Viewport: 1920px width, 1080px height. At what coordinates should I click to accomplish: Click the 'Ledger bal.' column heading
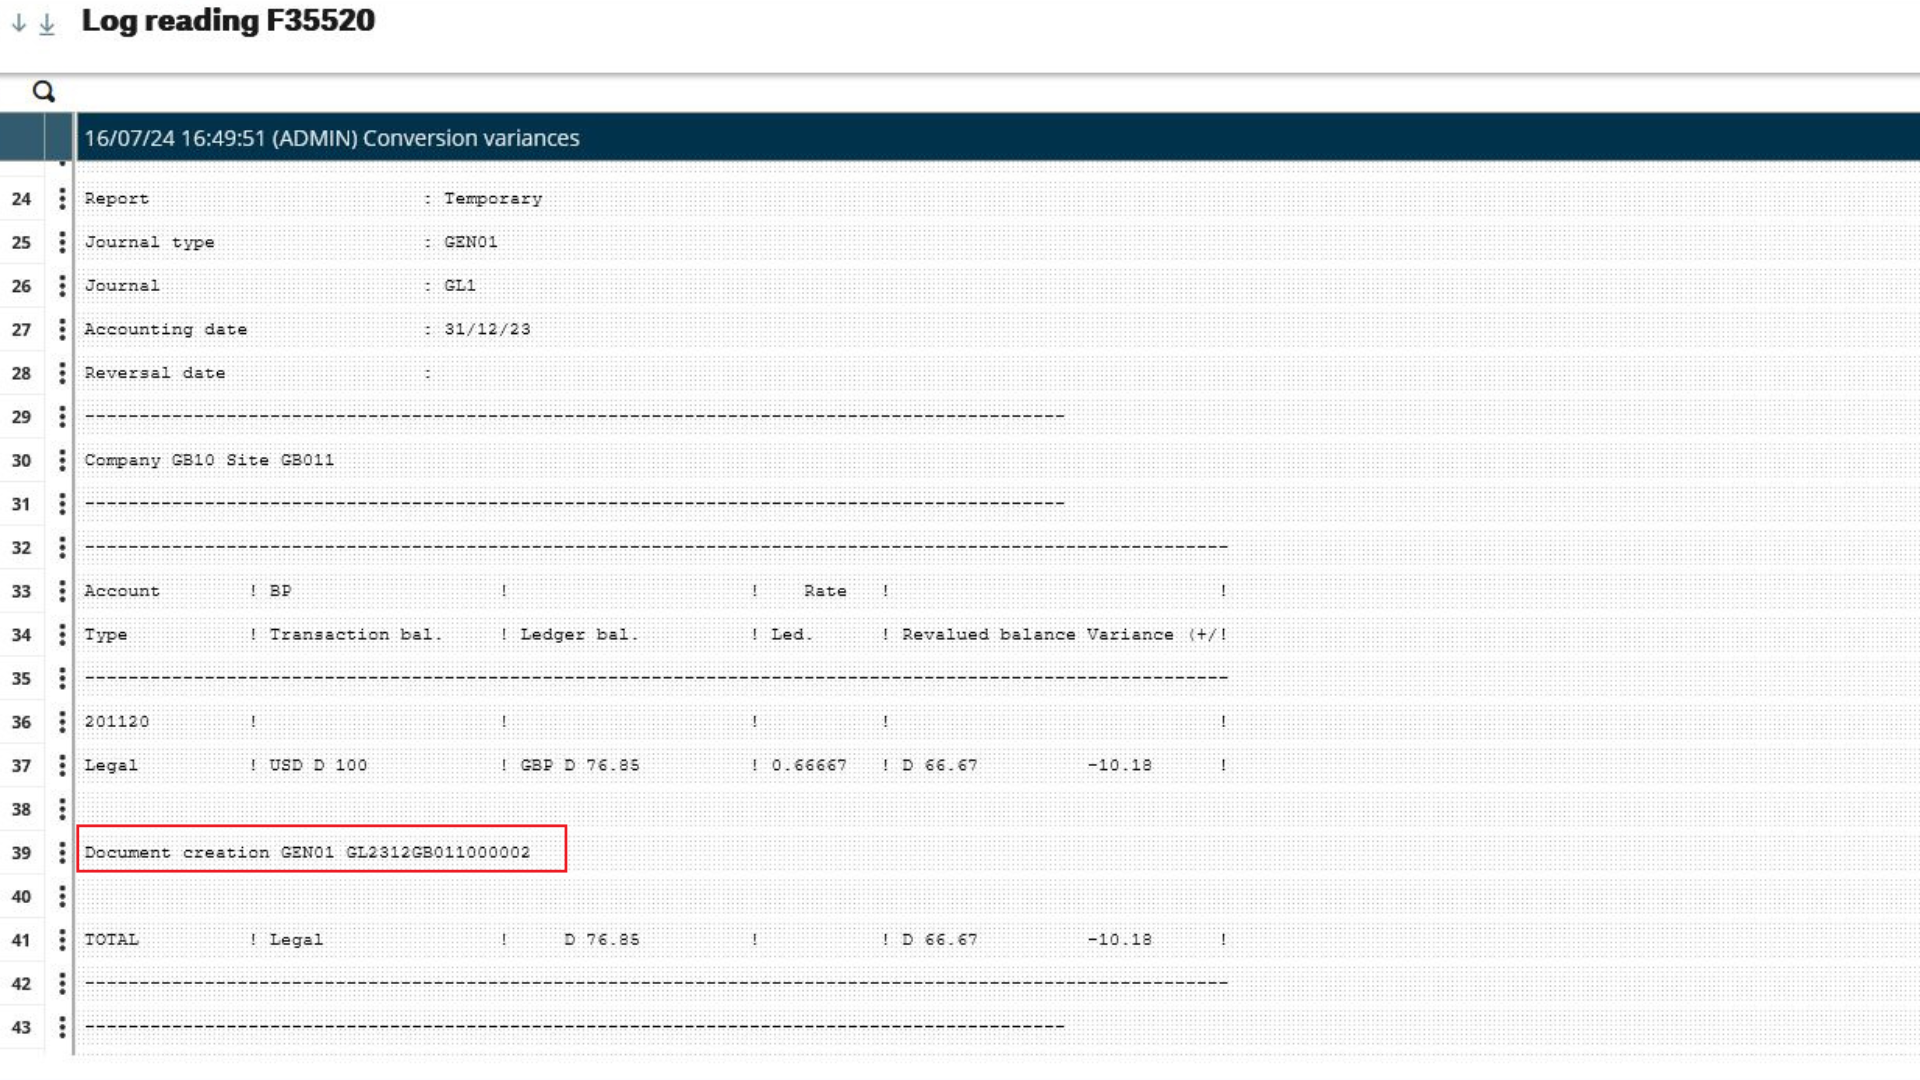[578, 635]
